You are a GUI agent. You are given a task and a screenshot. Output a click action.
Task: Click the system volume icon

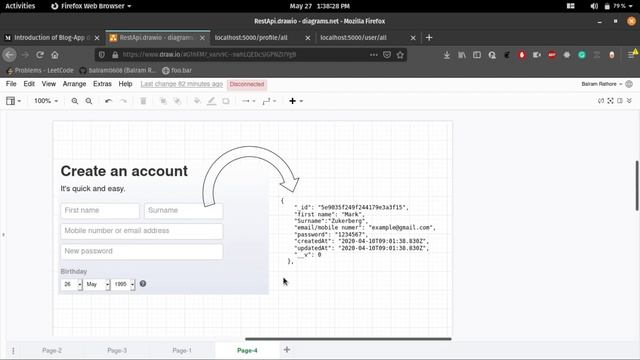point(594,6)
